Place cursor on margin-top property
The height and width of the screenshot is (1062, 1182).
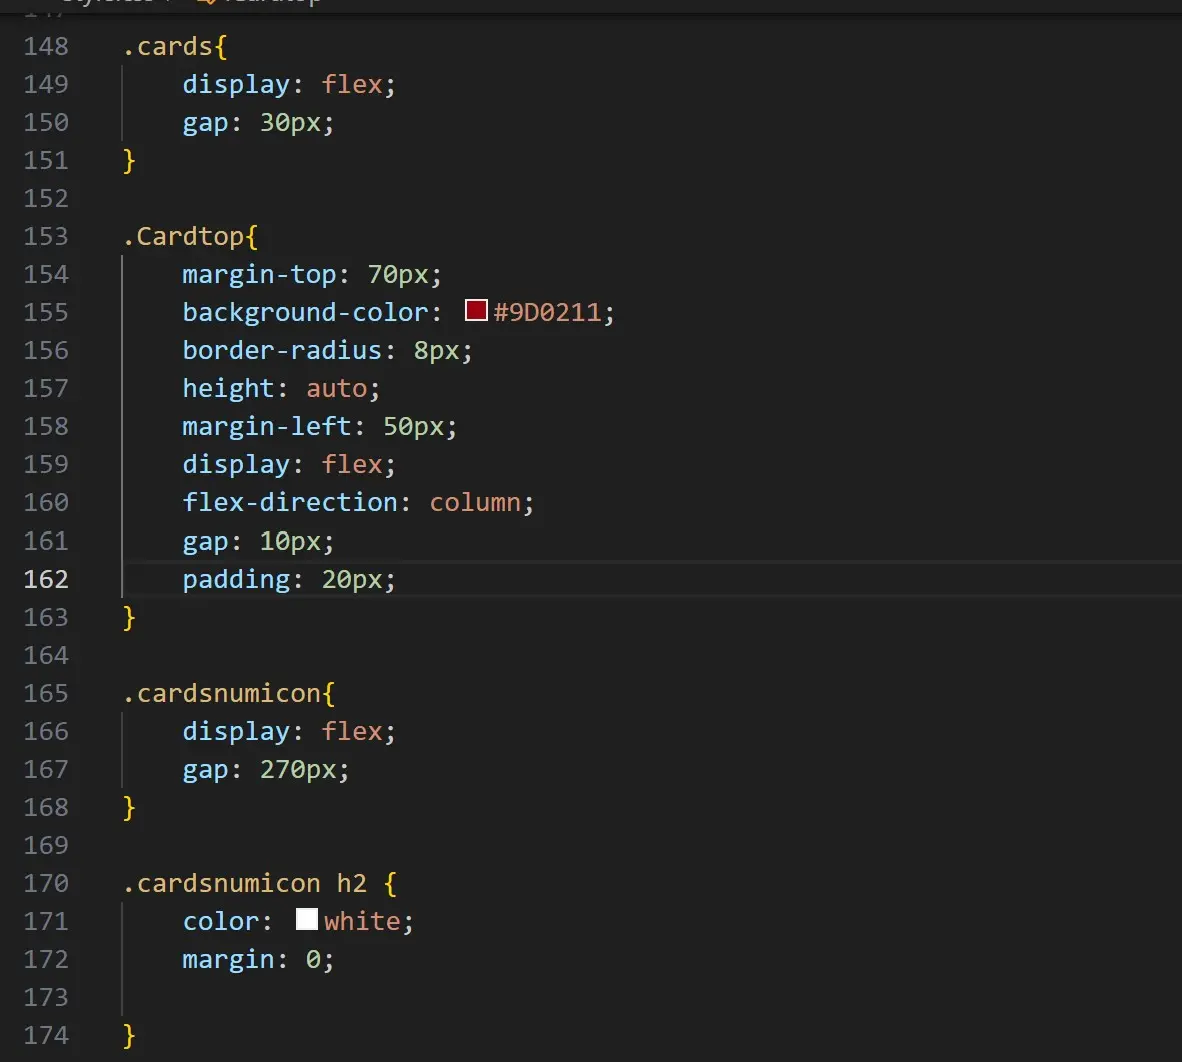click(259, 275)
